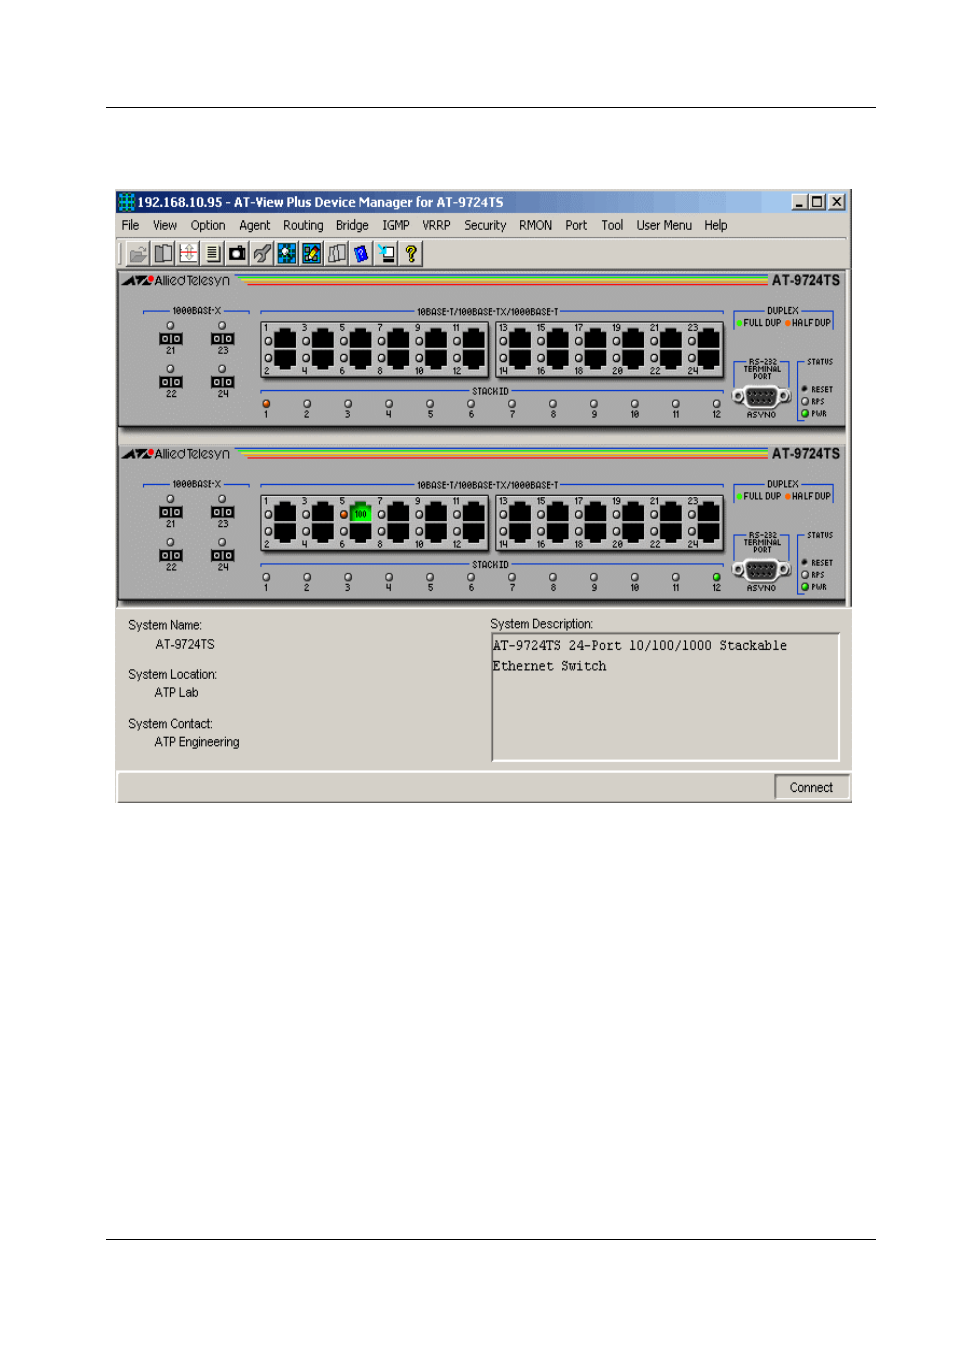
Task: Click the blue grid with pencil icon
Action: coord(312,254)
